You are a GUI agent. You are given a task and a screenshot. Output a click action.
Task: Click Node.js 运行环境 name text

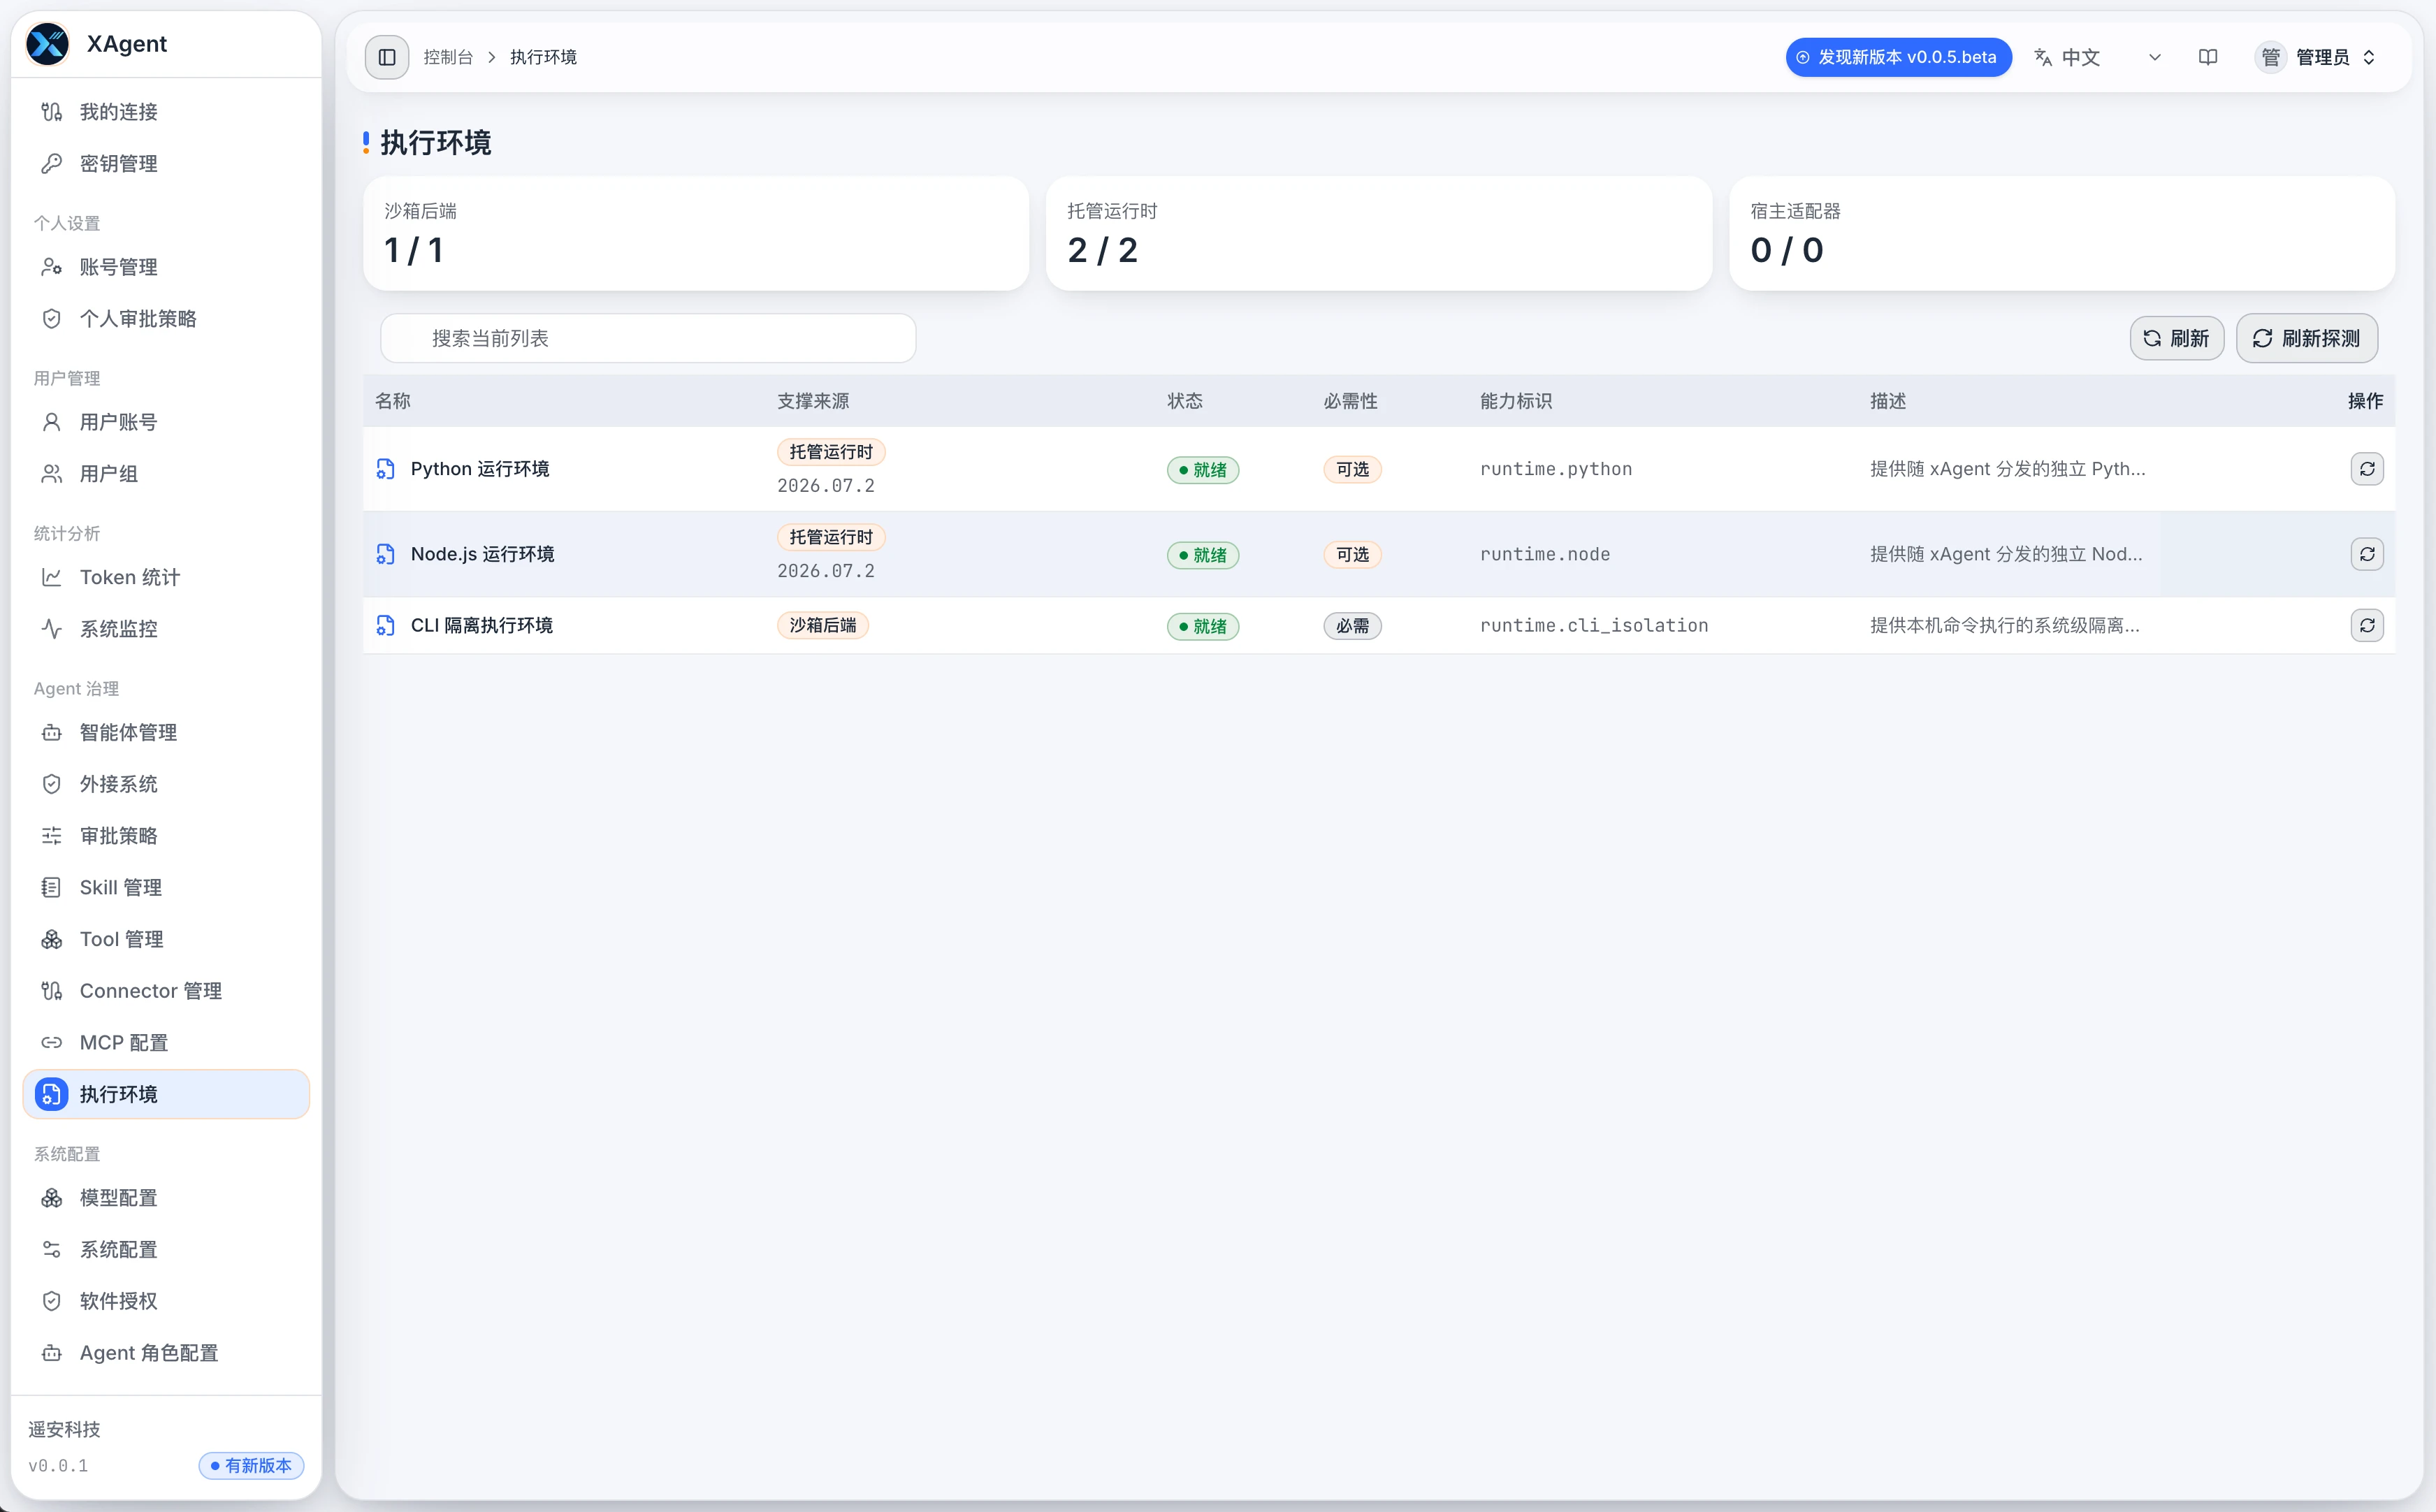(x=482, y=554)
